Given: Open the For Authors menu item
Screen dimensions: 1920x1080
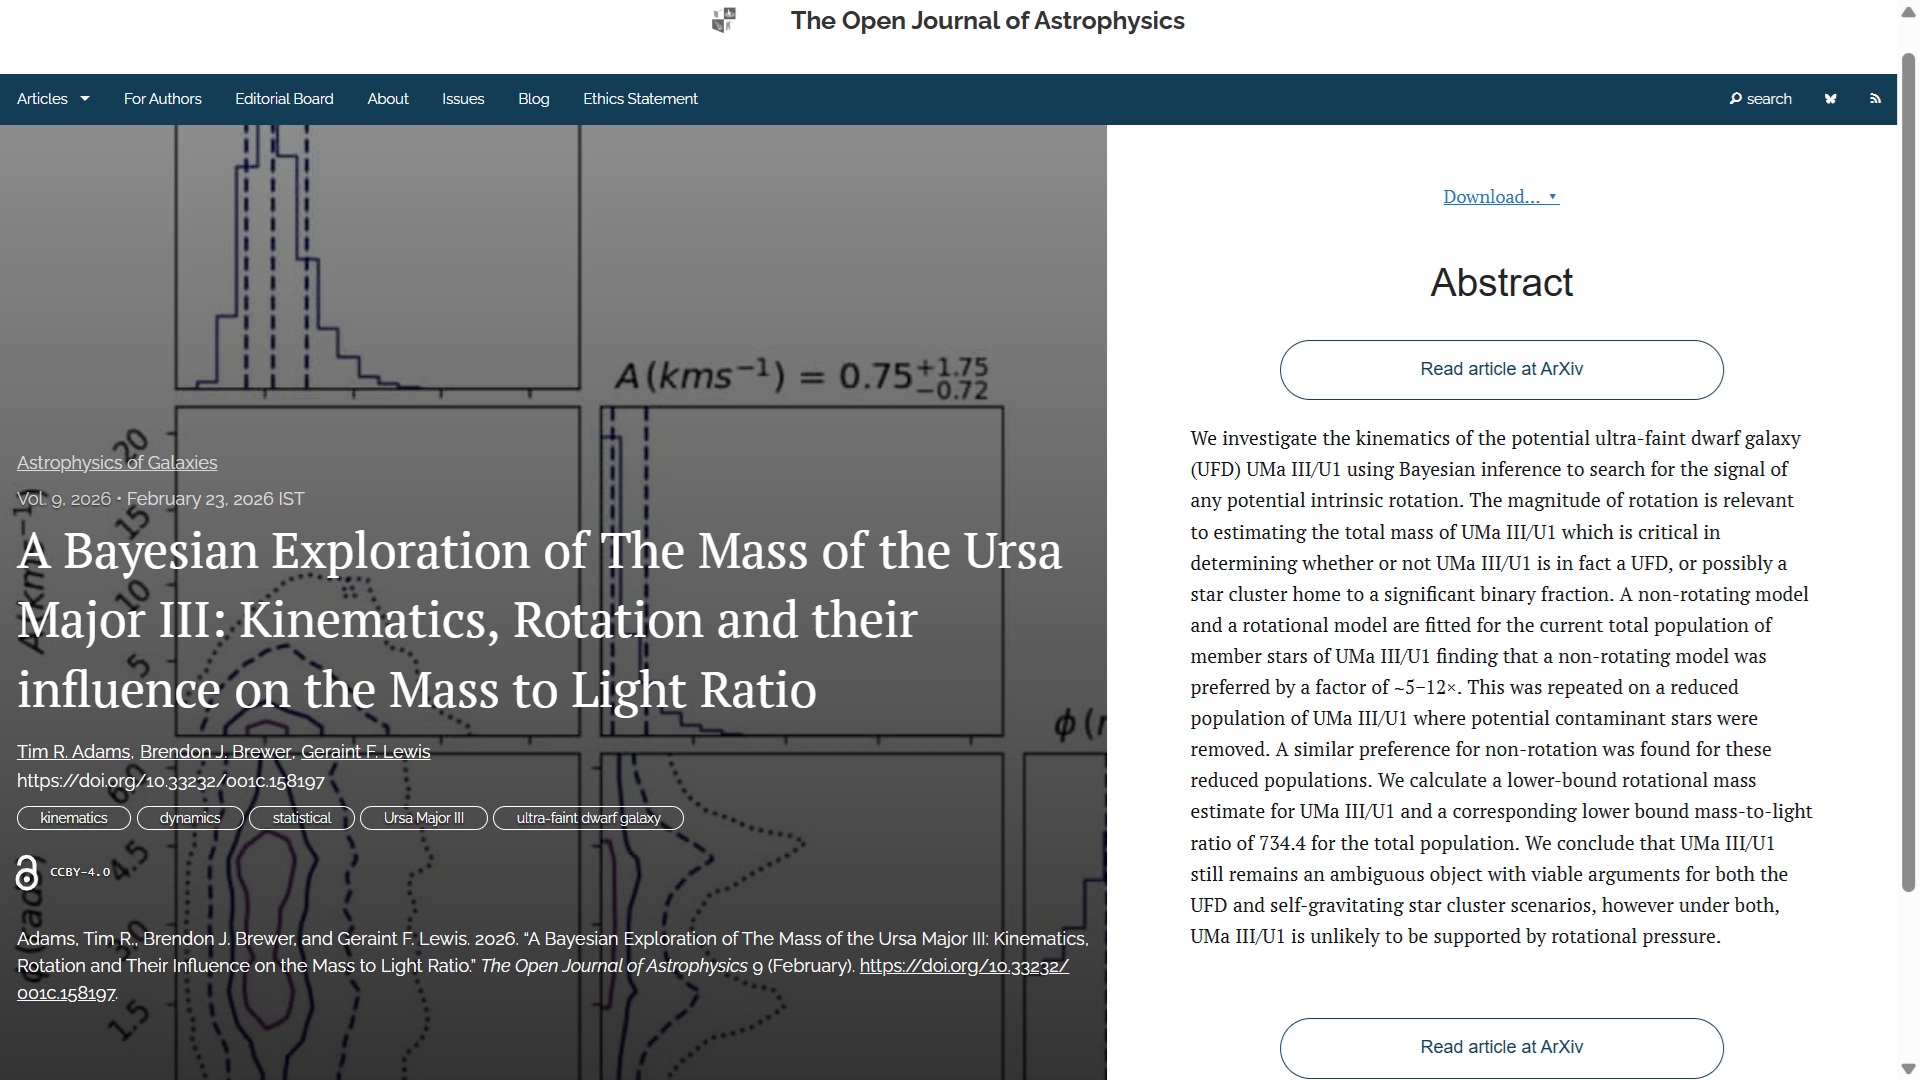Looking at the screenshot, I should 162,99.
